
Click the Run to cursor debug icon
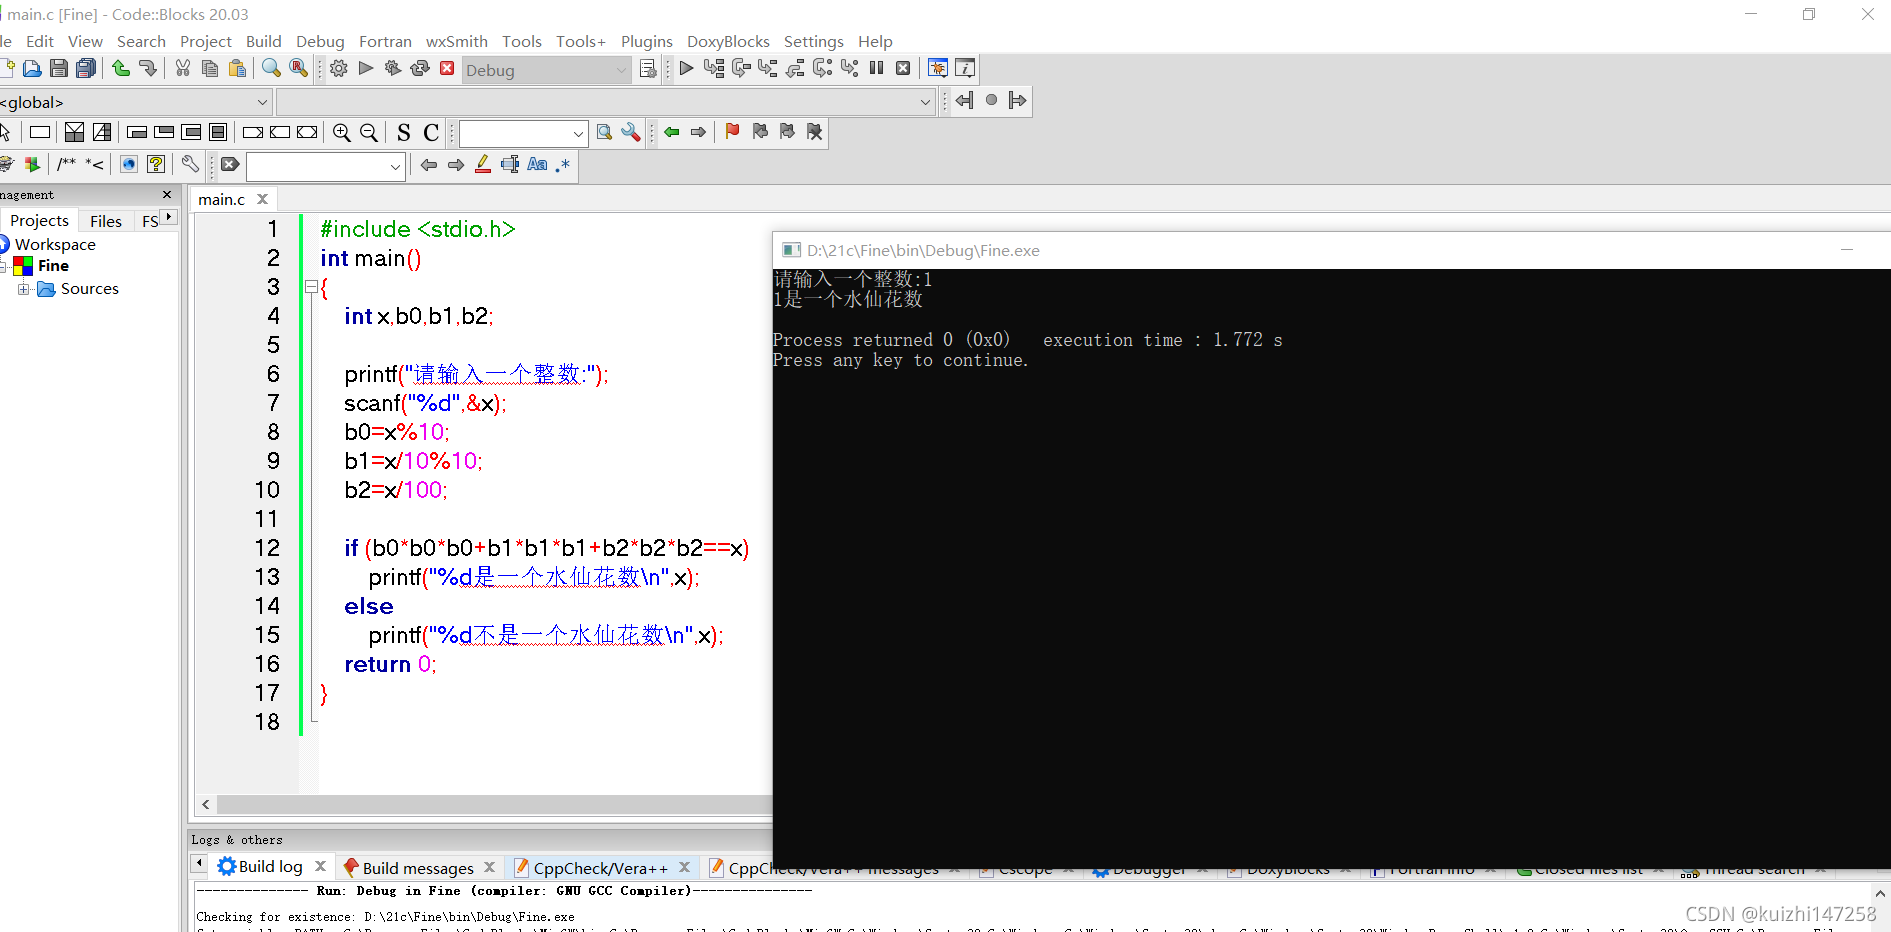[x=713, y=68]
